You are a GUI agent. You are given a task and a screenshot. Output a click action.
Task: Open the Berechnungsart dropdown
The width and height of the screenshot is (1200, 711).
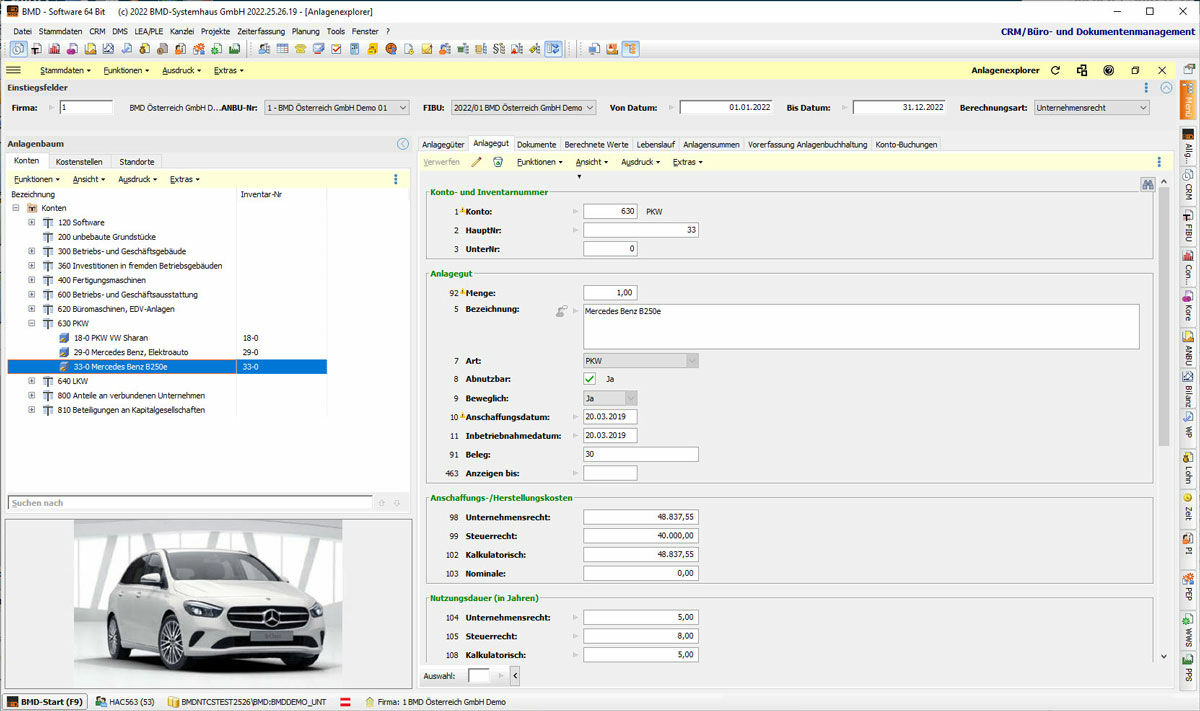pyautogui.click(x=1142, y=108)
